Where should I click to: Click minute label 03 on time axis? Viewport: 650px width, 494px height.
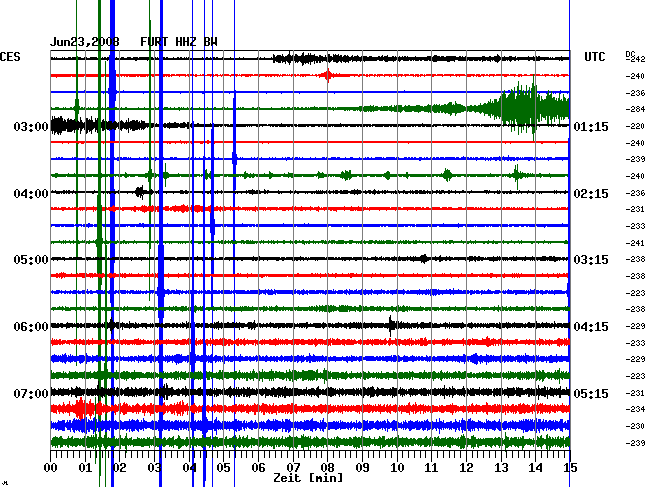[x=154, y=468]
